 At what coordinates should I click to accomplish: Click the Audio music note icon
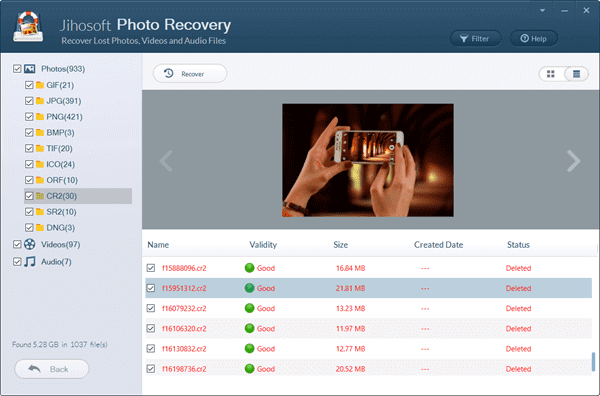[x=29, y=261]
